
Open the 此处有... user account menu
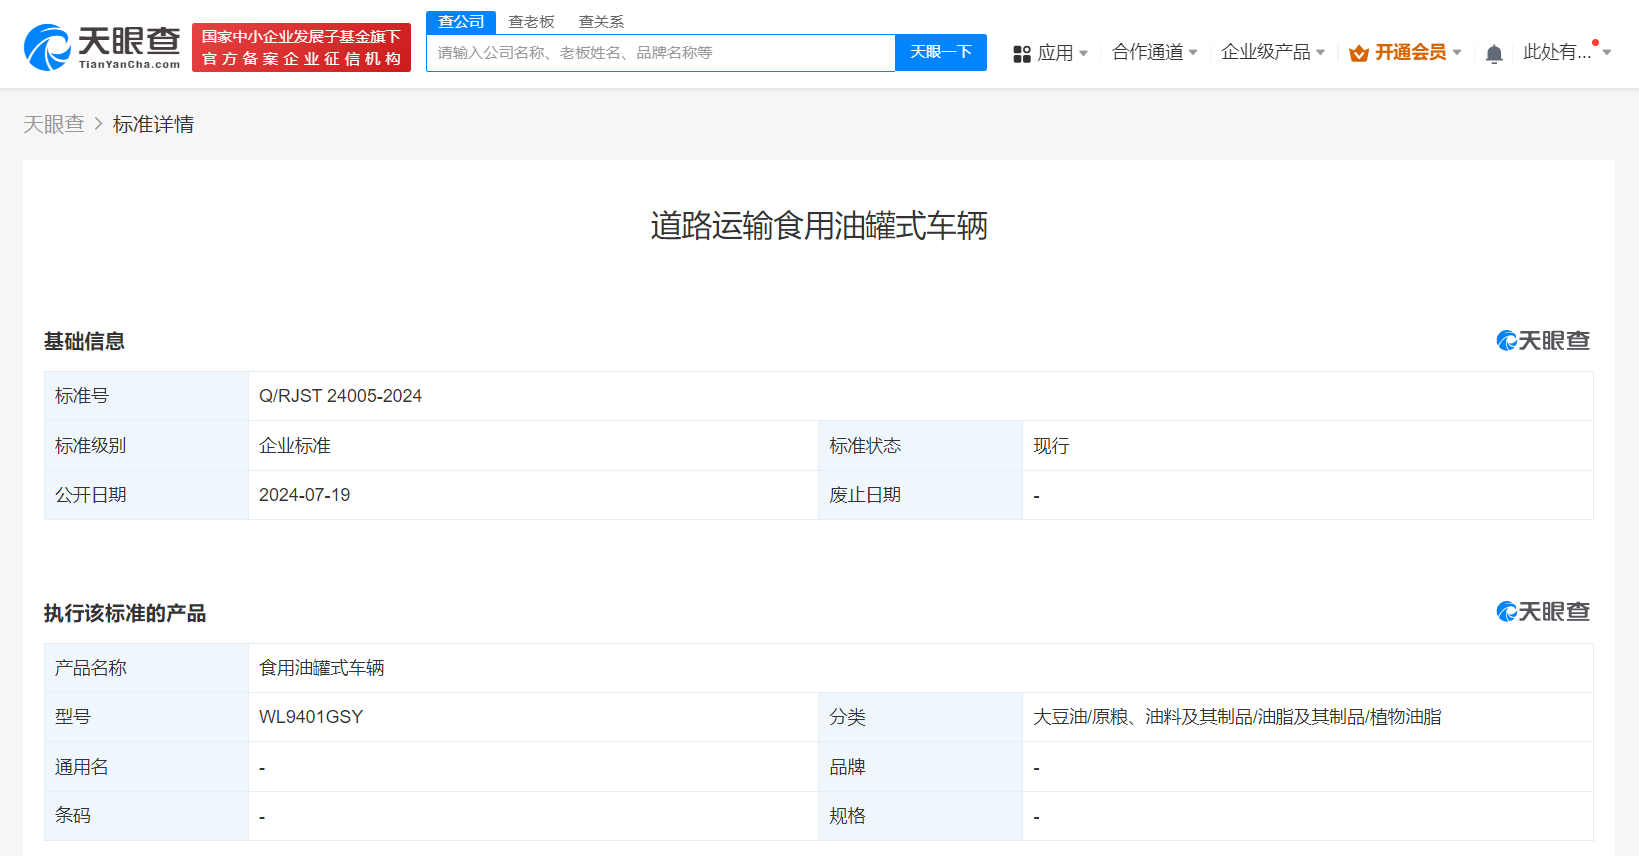1557,52
